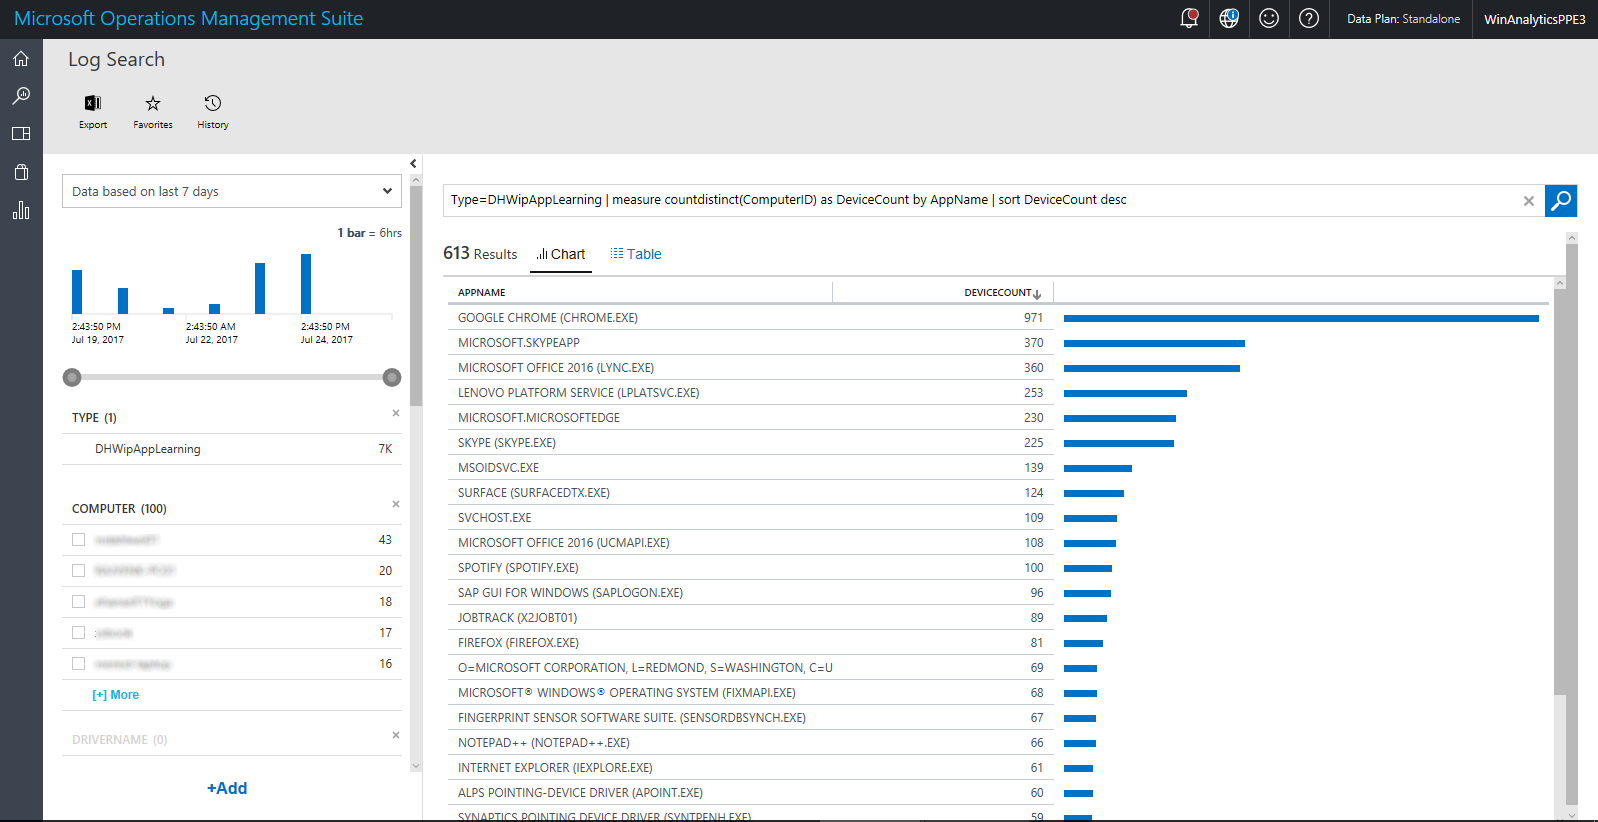This screenshot has width=1598, height=822.
Task: Open notifications bell icon
Action: pos(1189,18)
